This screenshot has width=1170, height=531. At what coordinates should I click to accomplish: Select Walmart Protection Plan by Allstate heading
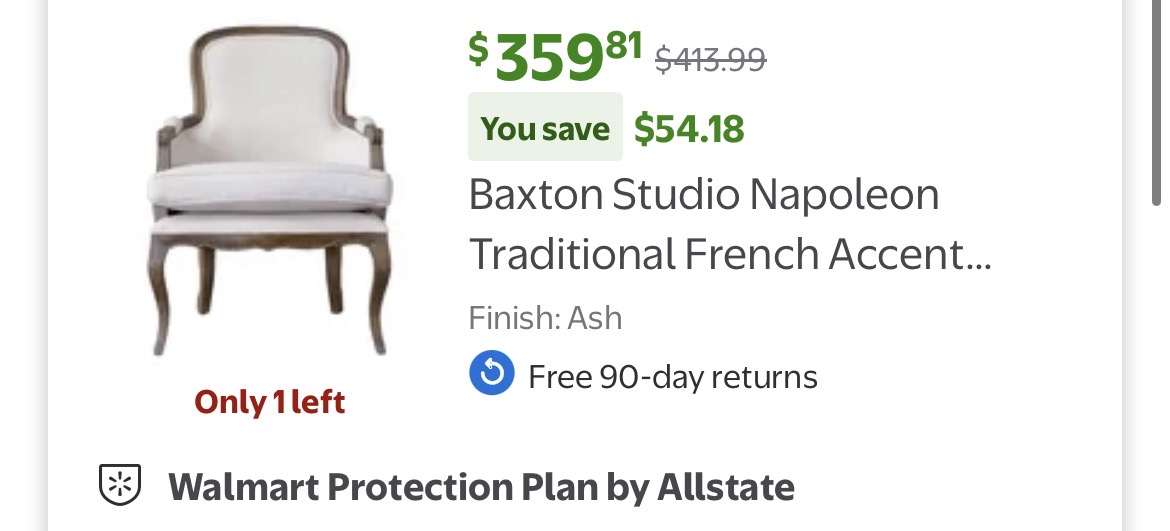[x=481, y=487]
